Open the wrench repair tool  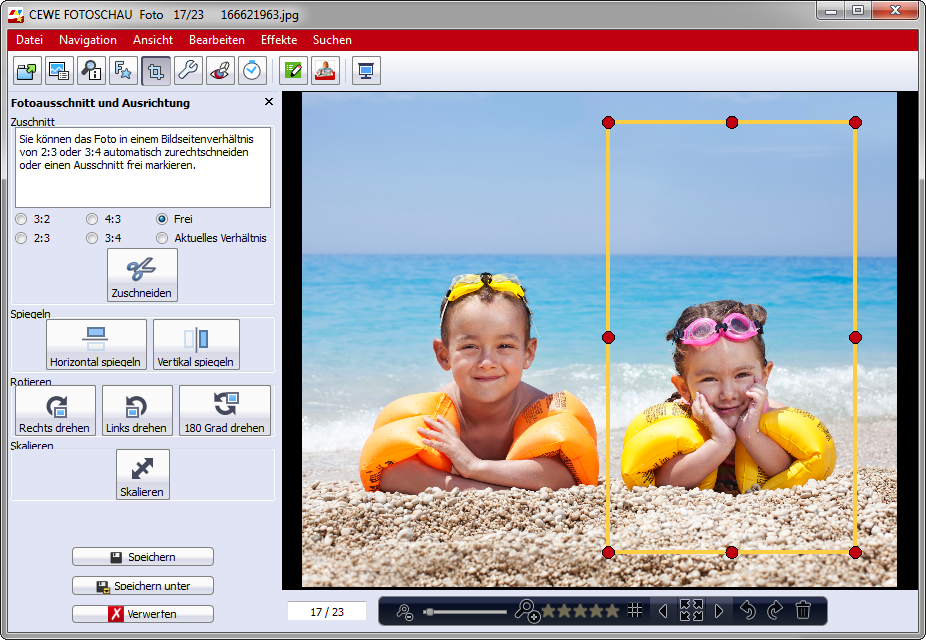pos(188,71)
